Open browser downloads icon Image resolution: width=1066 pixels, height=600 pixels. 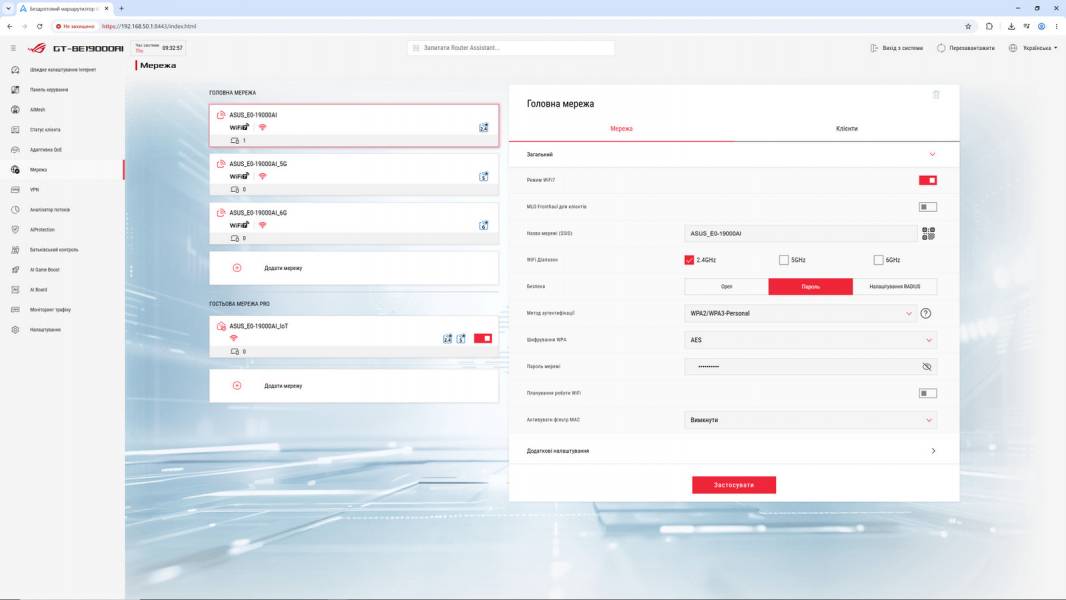pos(1011,27)
